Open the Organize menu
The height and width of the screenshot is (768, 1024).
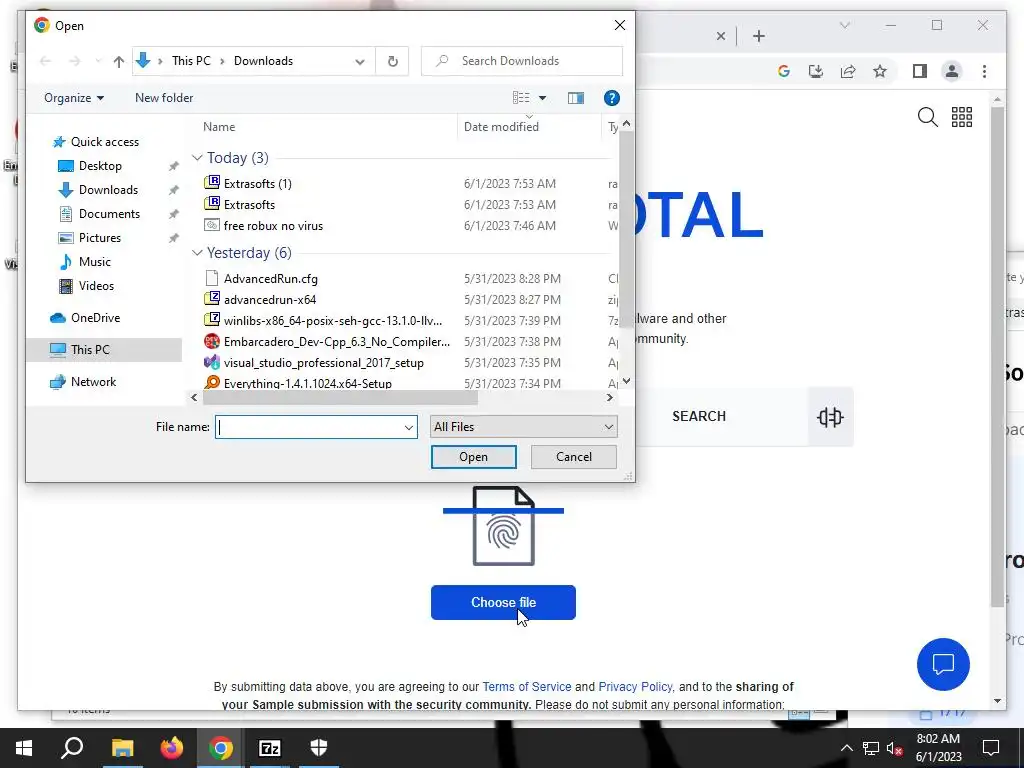(74, 98)
